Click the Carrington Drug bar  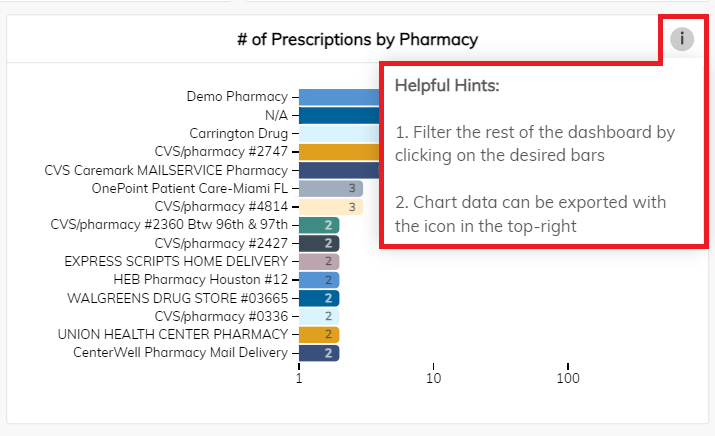(339, 134)
